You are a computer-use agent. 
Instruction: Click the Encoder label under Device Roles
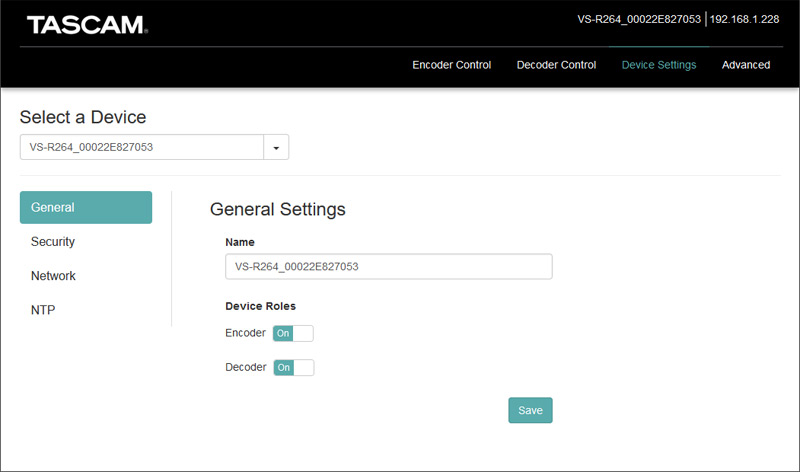coord(245,333)
